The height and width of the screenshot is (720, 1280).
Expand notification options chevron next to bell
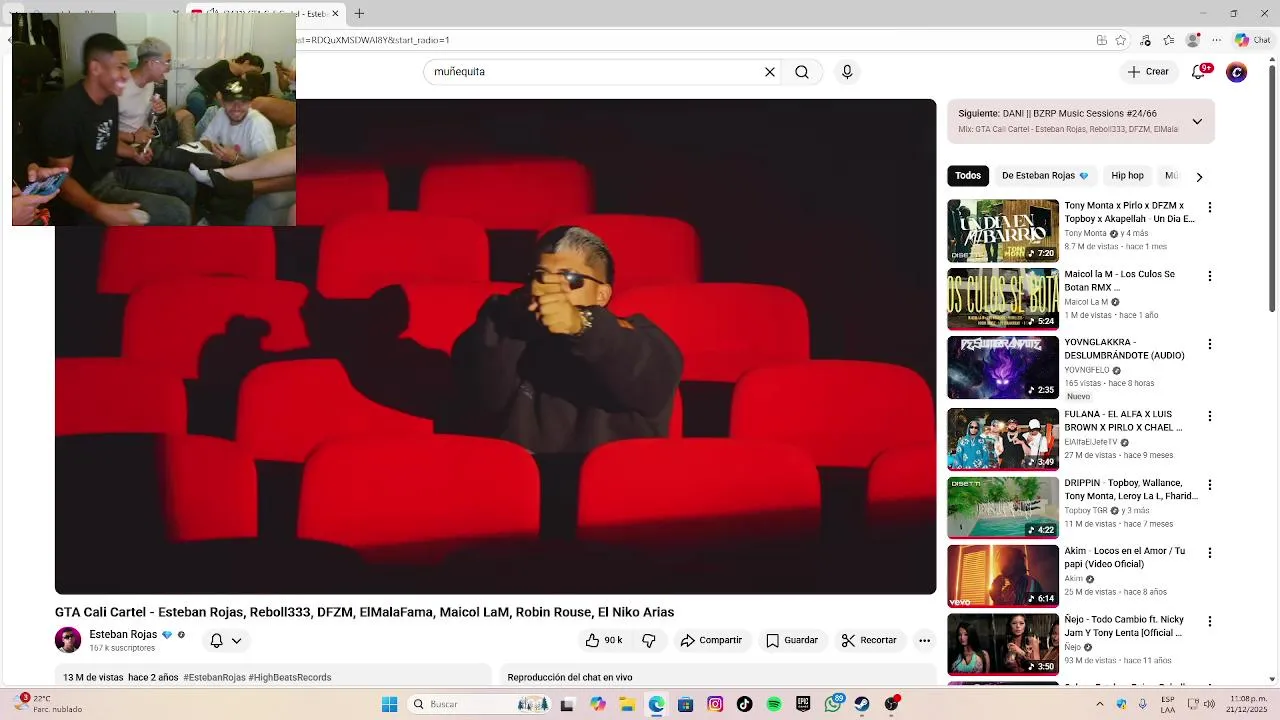pos(237,641)
